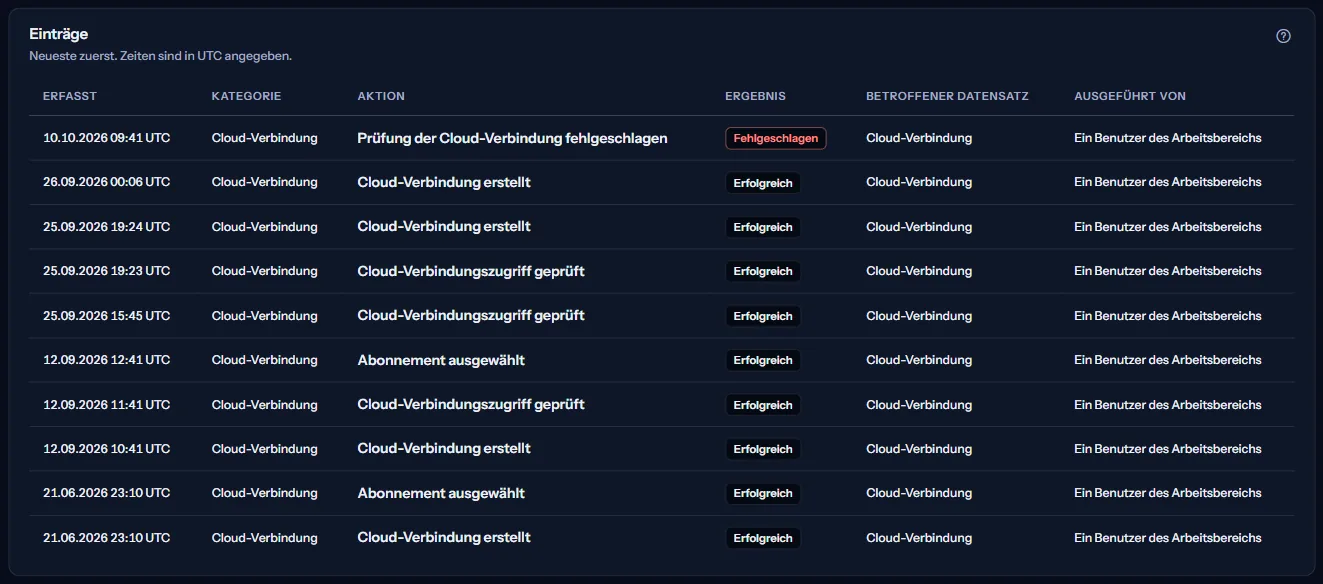Click the 'Neueste zuerst. Zeiten sind in UTC' note
1323x584 pixels.
click(x=160, y=56)
